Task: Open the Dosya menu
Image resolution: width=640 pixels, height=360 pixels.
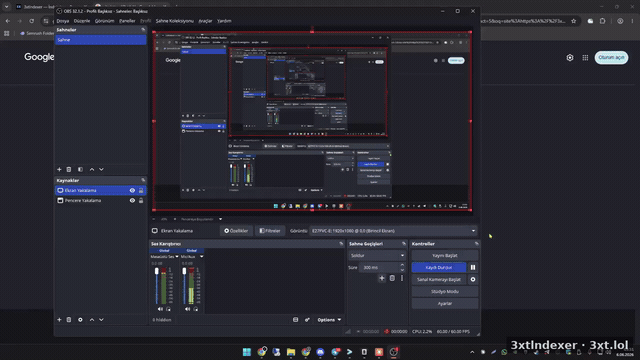Action: coord(62,21)
